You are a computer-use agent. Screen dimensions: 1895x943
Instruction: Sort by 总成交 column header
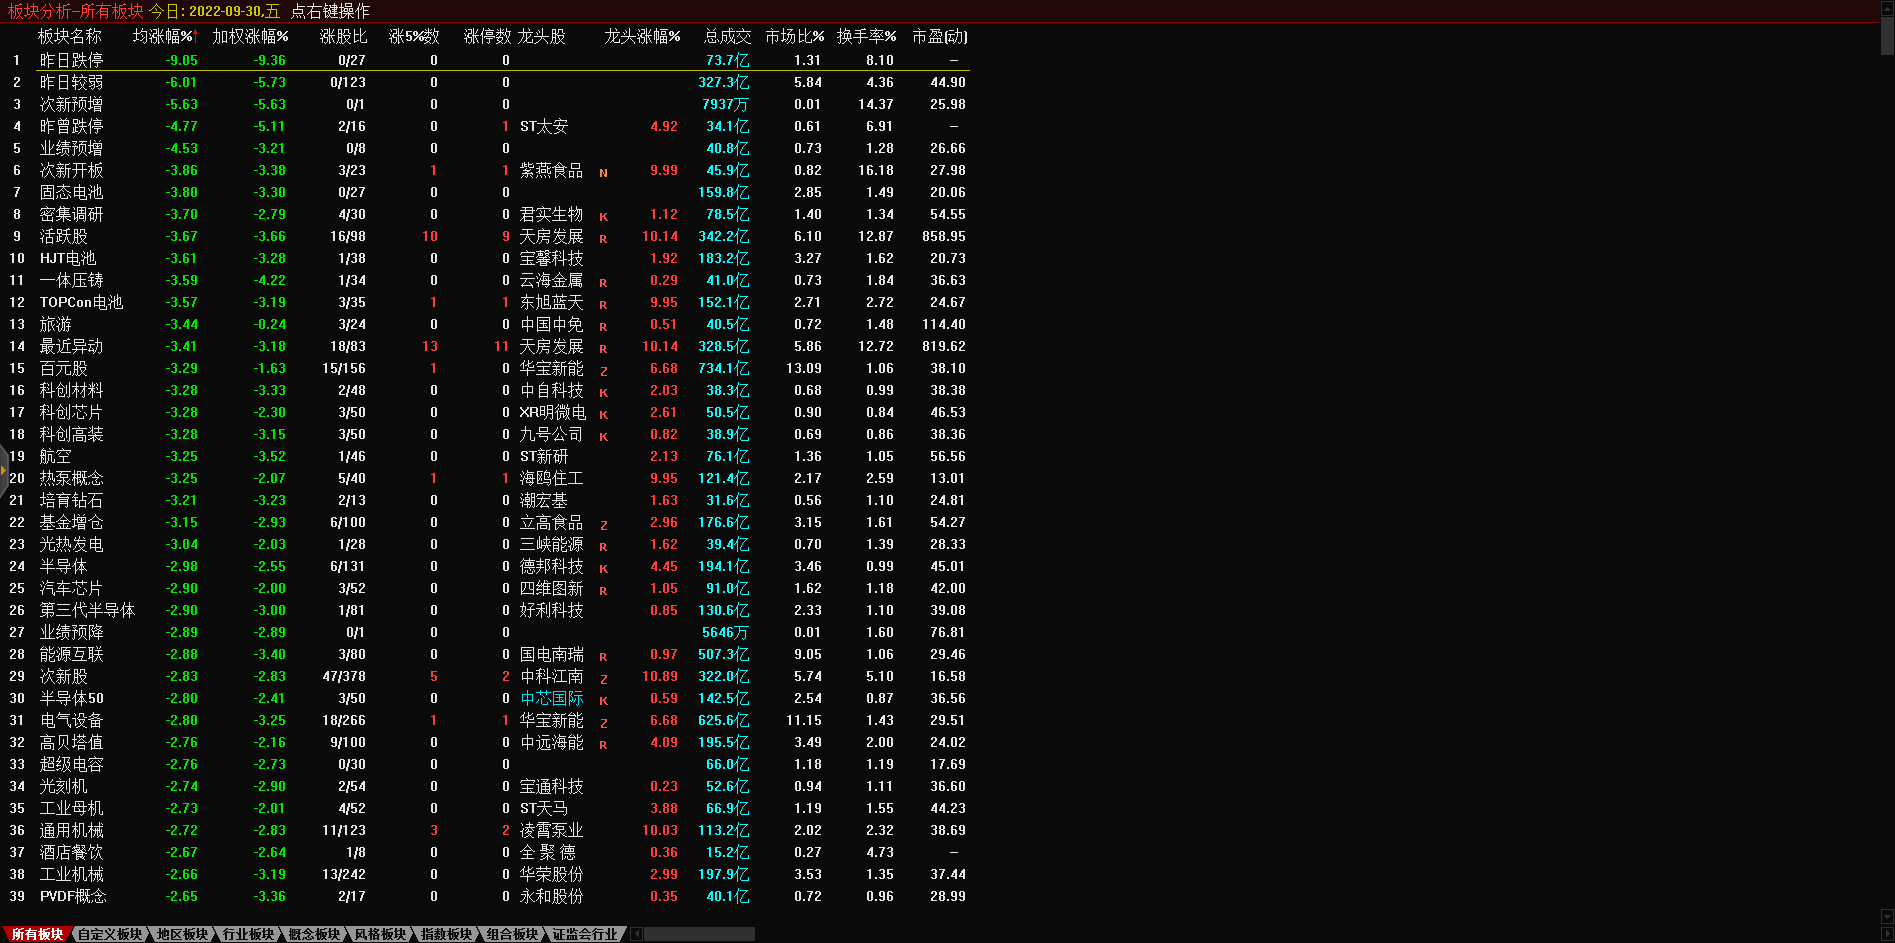727,36
